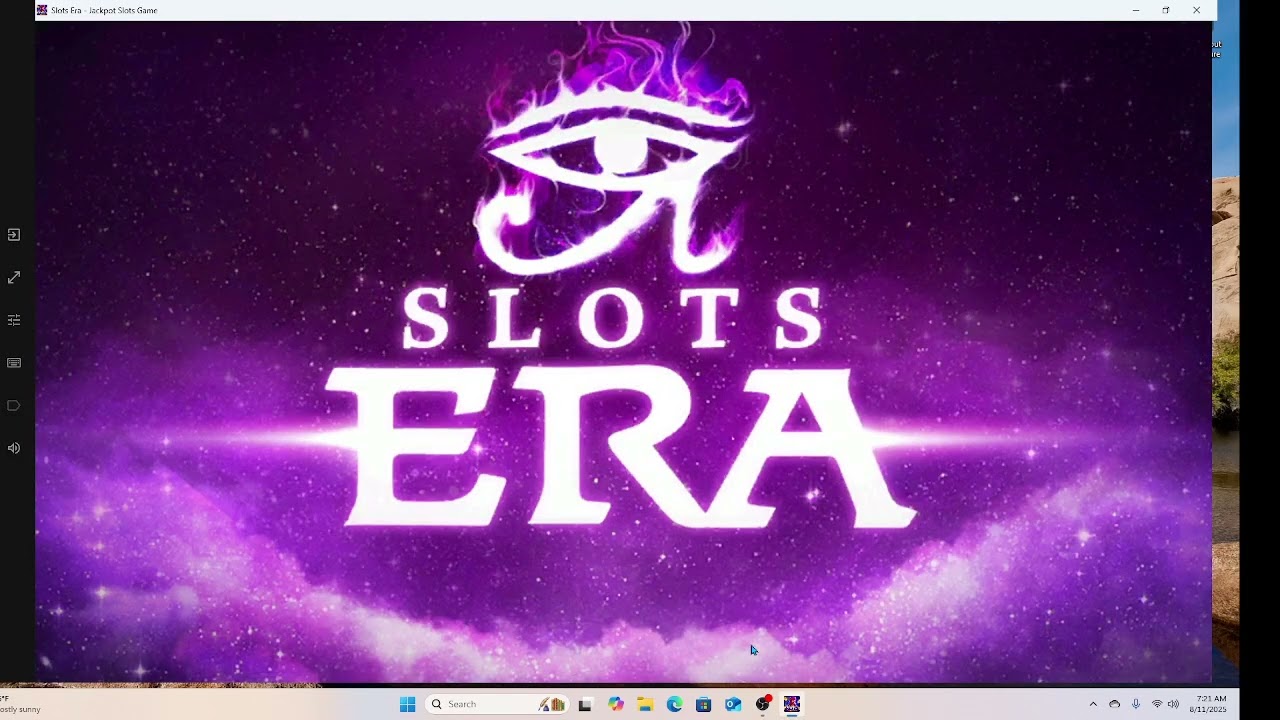Toggle fullscreen with the diagonal arrows icon
This screenshot has width=1280, height=720.
[x=14, y=277]
